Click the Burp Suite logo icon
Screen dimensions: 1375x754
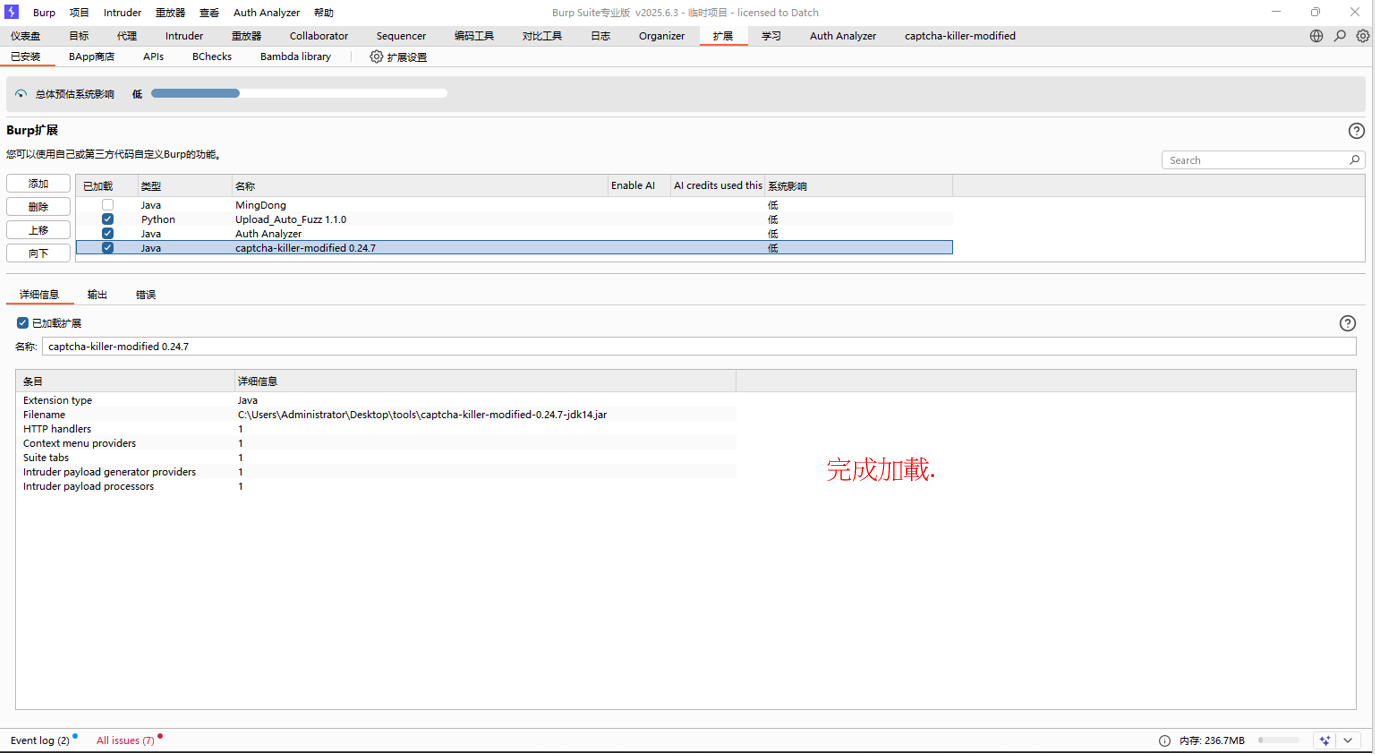12,12
